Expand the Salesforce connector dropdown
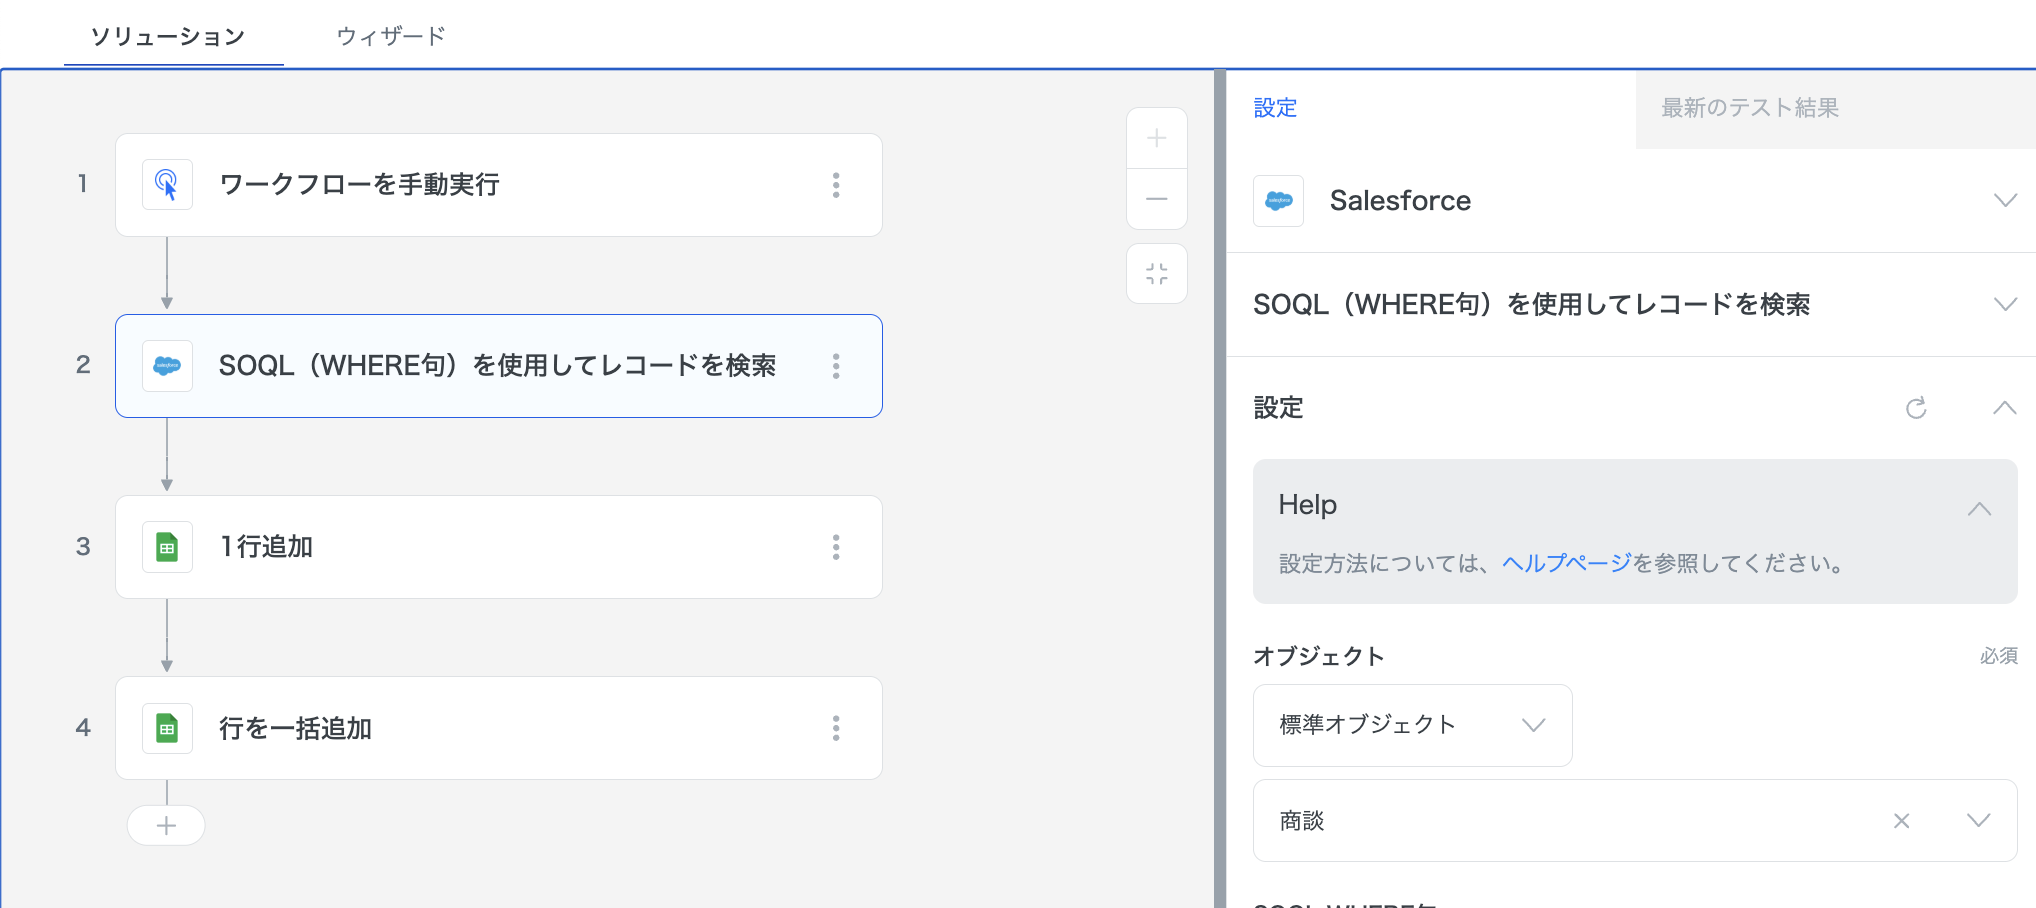This screenshot has width=2036, height=908. (x=2004, y=201)
